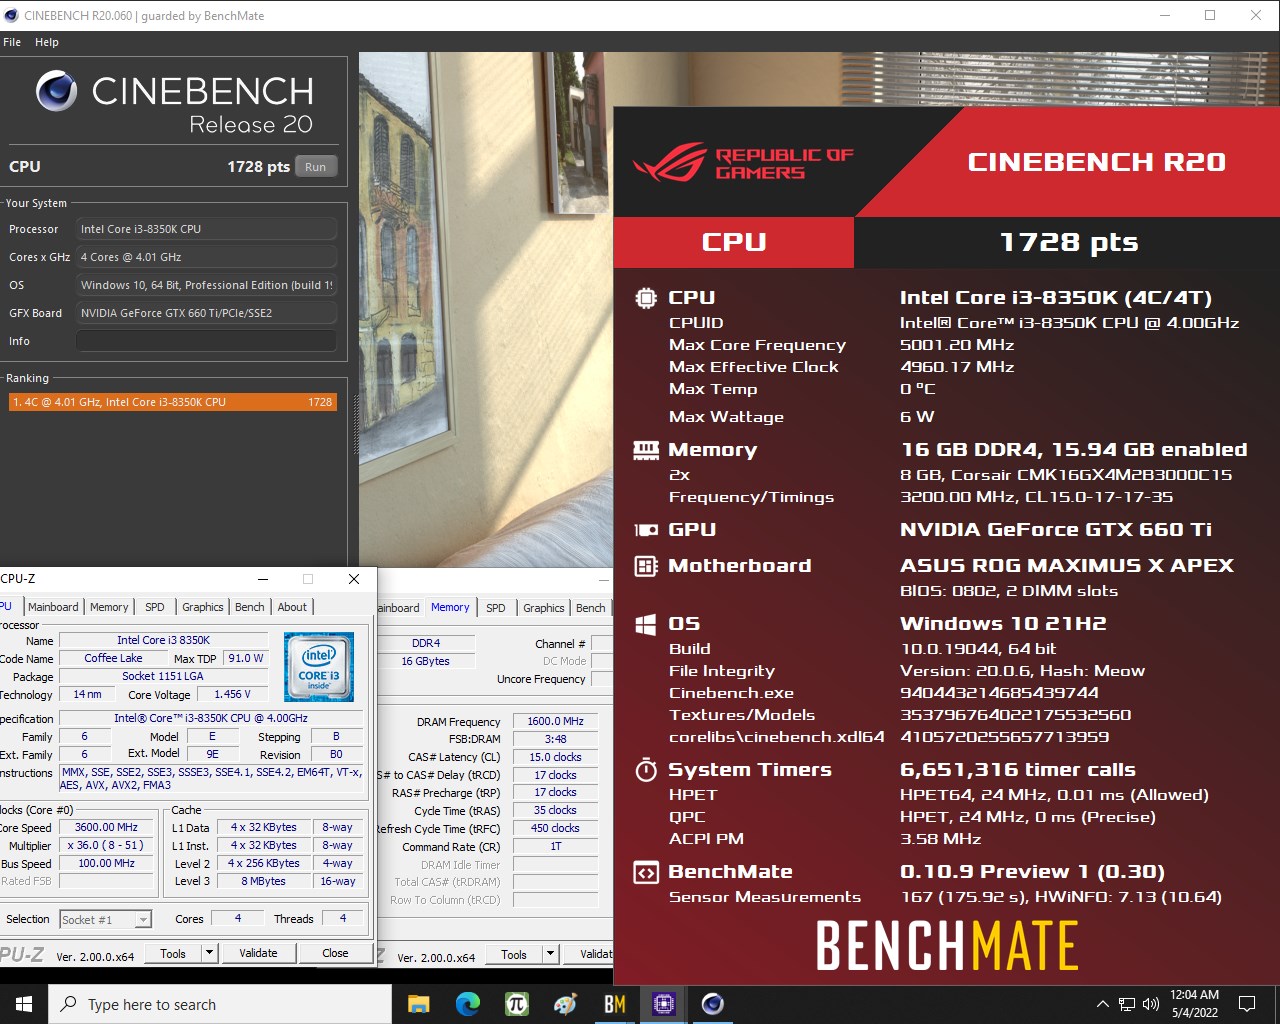This screenshot has width=1280, height=1024.
Task: Switch to CPU-Z via its taskbar icon
Action: 664,1004
